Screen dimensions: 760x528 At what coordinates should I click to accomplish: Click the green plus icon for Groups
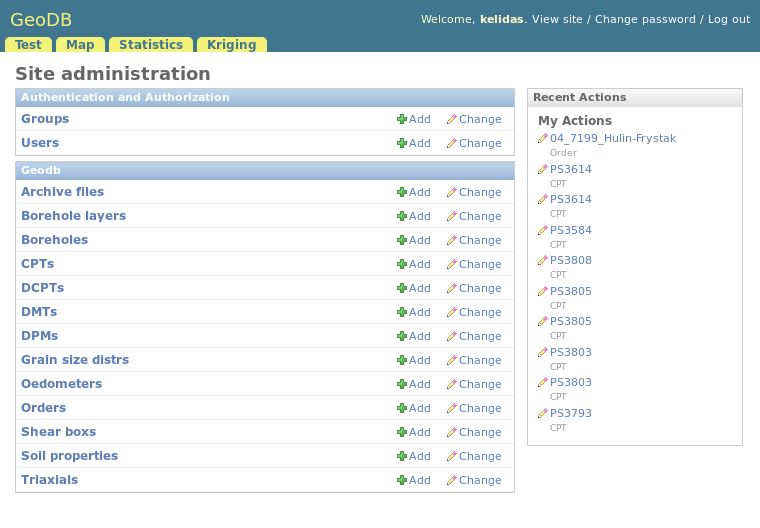click(402, 119)
